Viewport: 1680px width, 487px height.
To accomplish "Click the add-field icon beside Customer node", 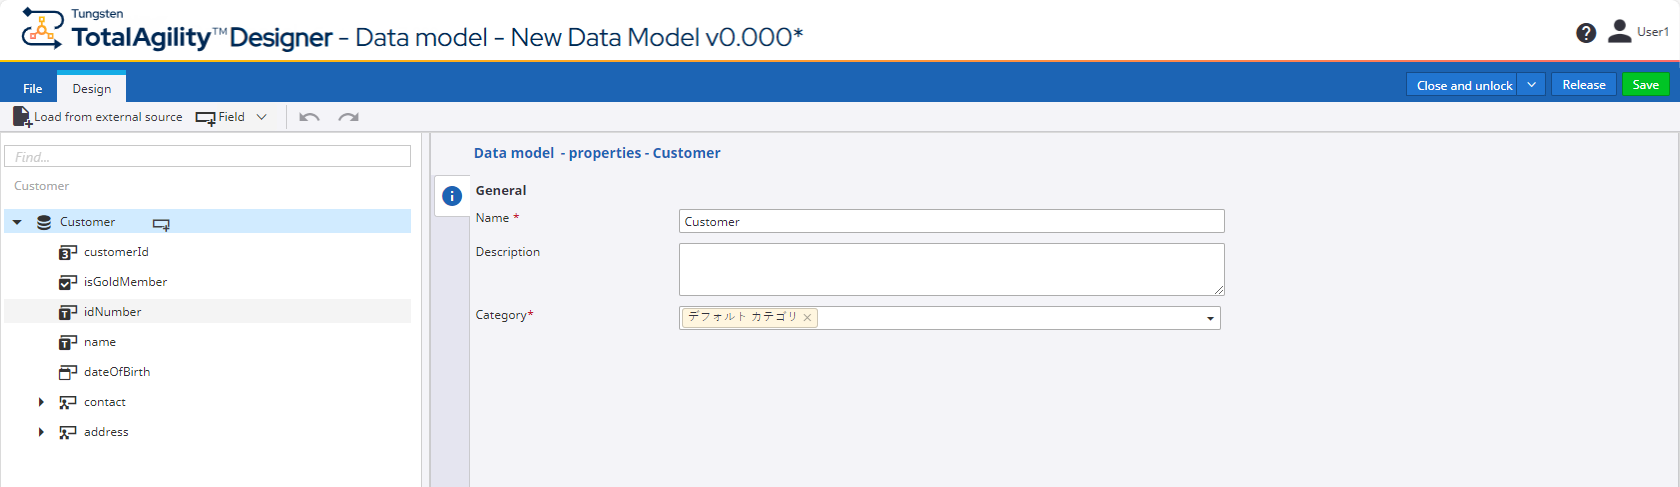I will click(x=161, y=223).
